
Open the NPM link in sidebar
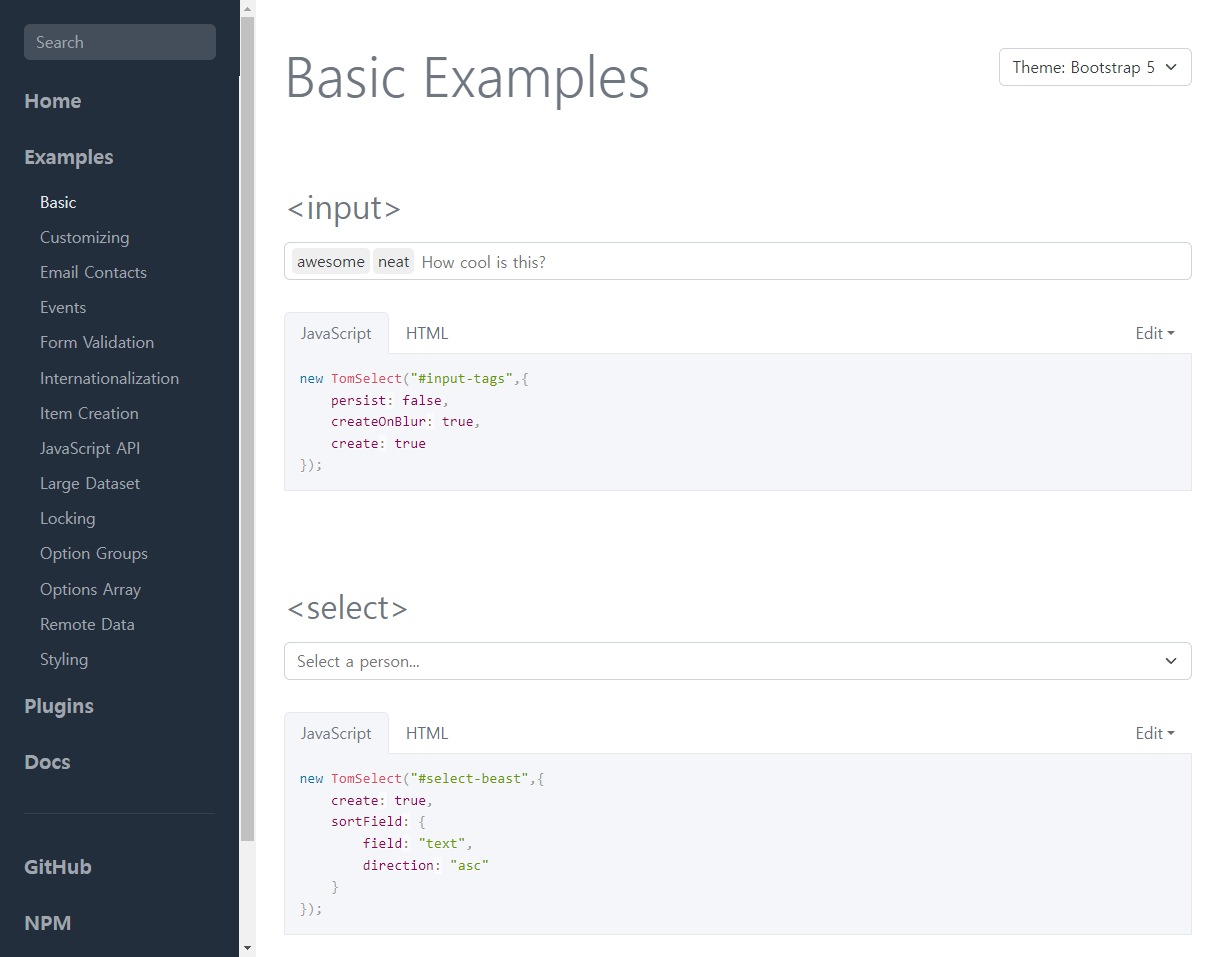(x=48, y=923)
